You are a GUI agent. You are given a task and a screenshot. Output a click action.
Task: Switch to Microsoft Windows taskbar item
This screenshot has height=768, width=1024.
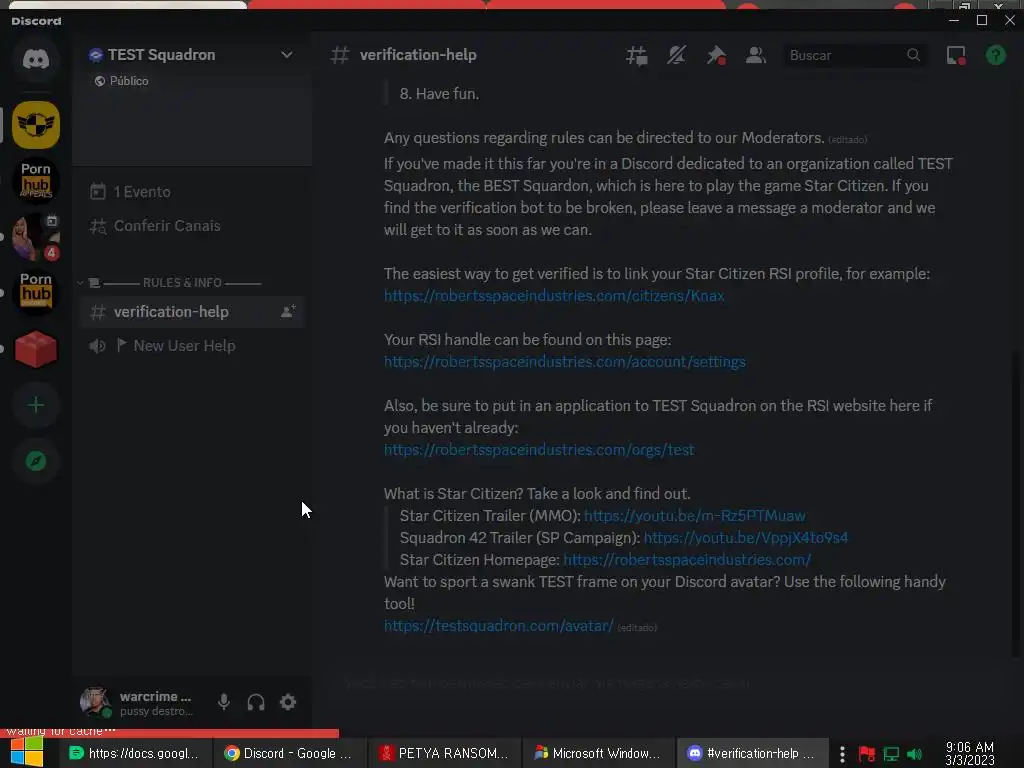(x=599, y=753)
